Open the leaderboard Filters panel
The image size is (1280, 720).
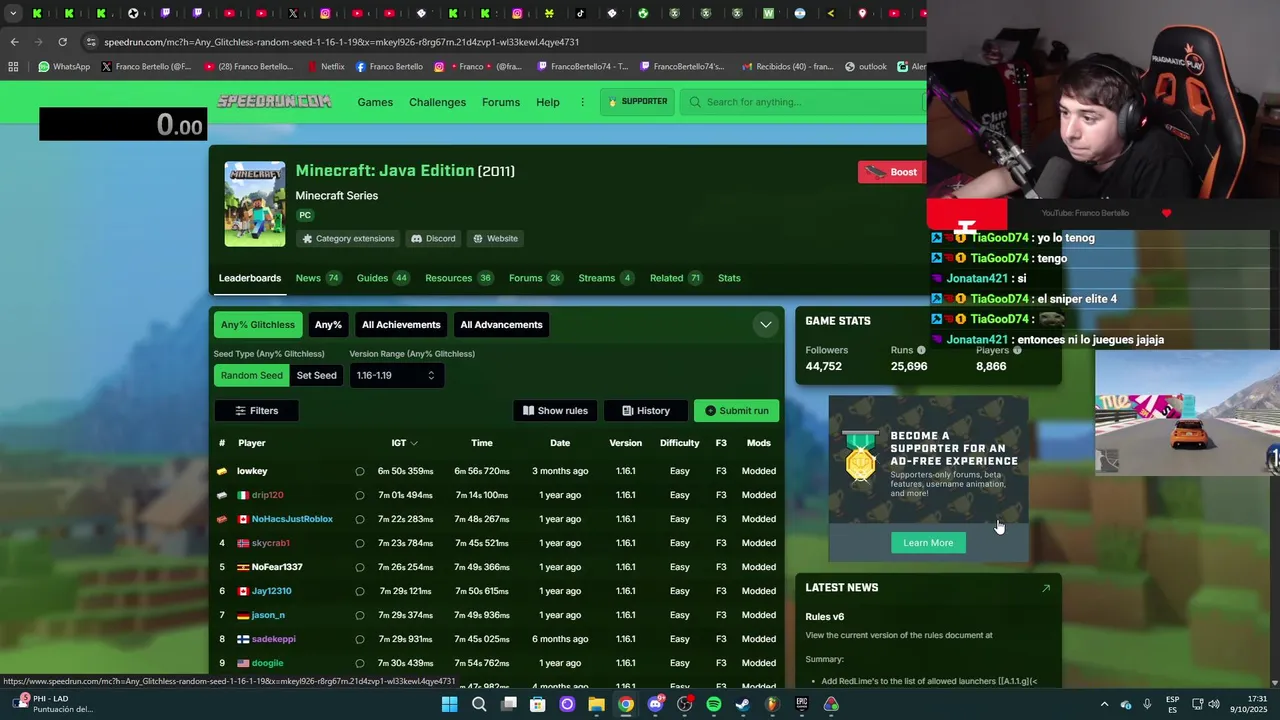pos(256,411)
